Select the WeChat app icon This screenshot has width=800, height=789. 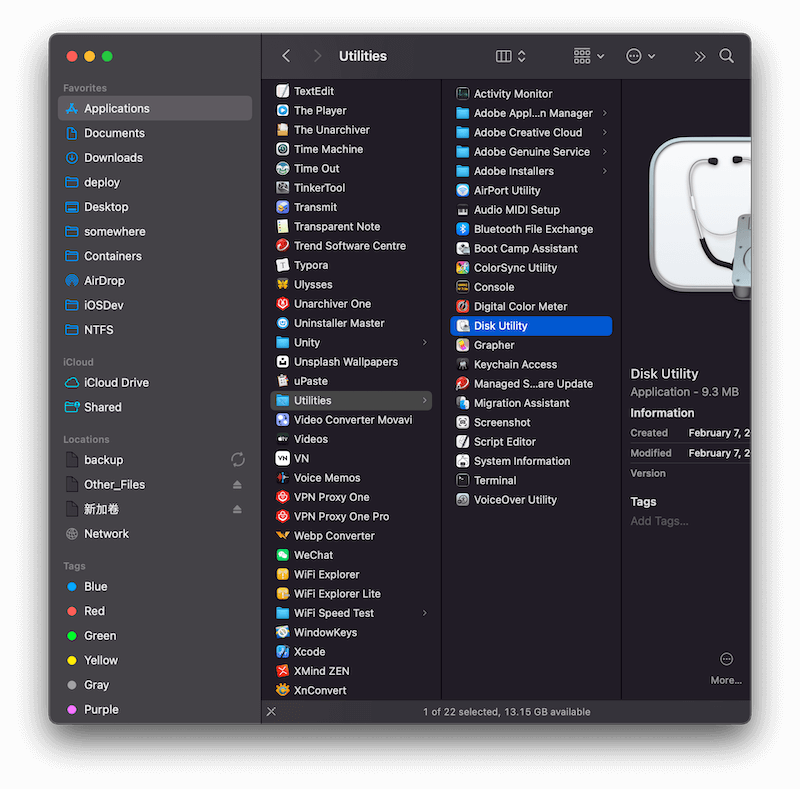pos(282,555)
